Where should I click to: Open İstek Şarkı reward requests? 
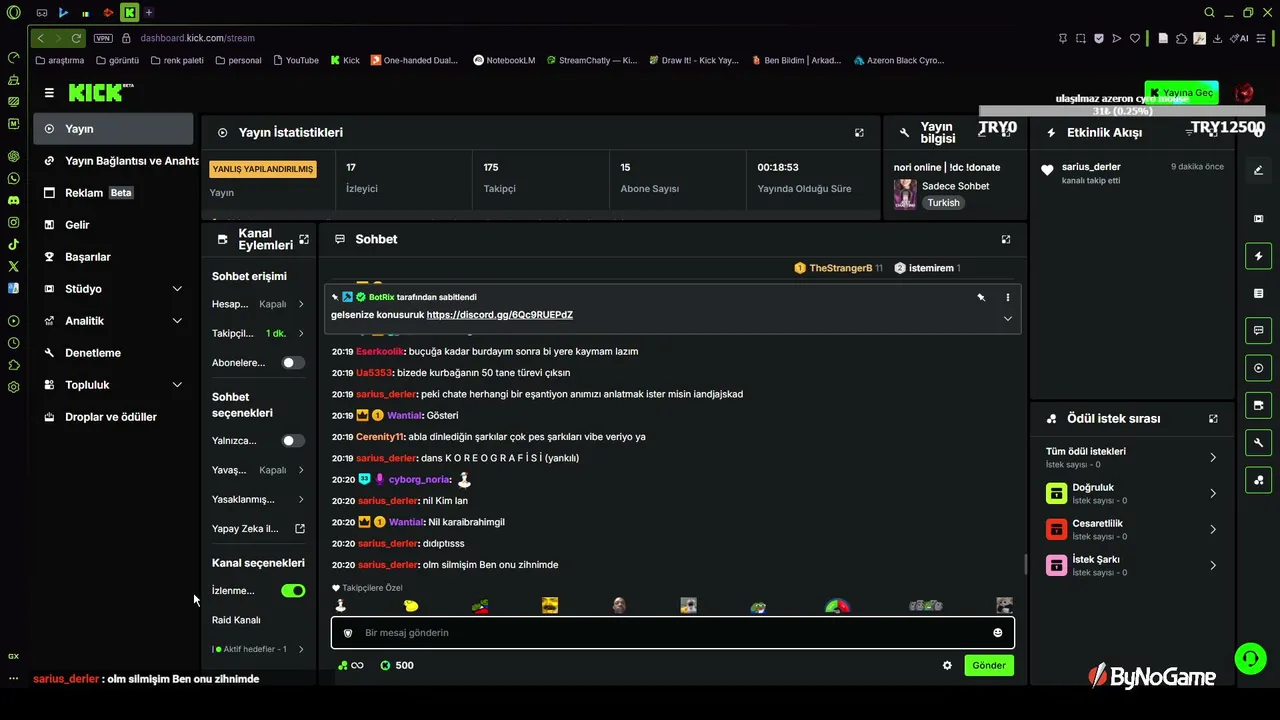pos(1131,565)
